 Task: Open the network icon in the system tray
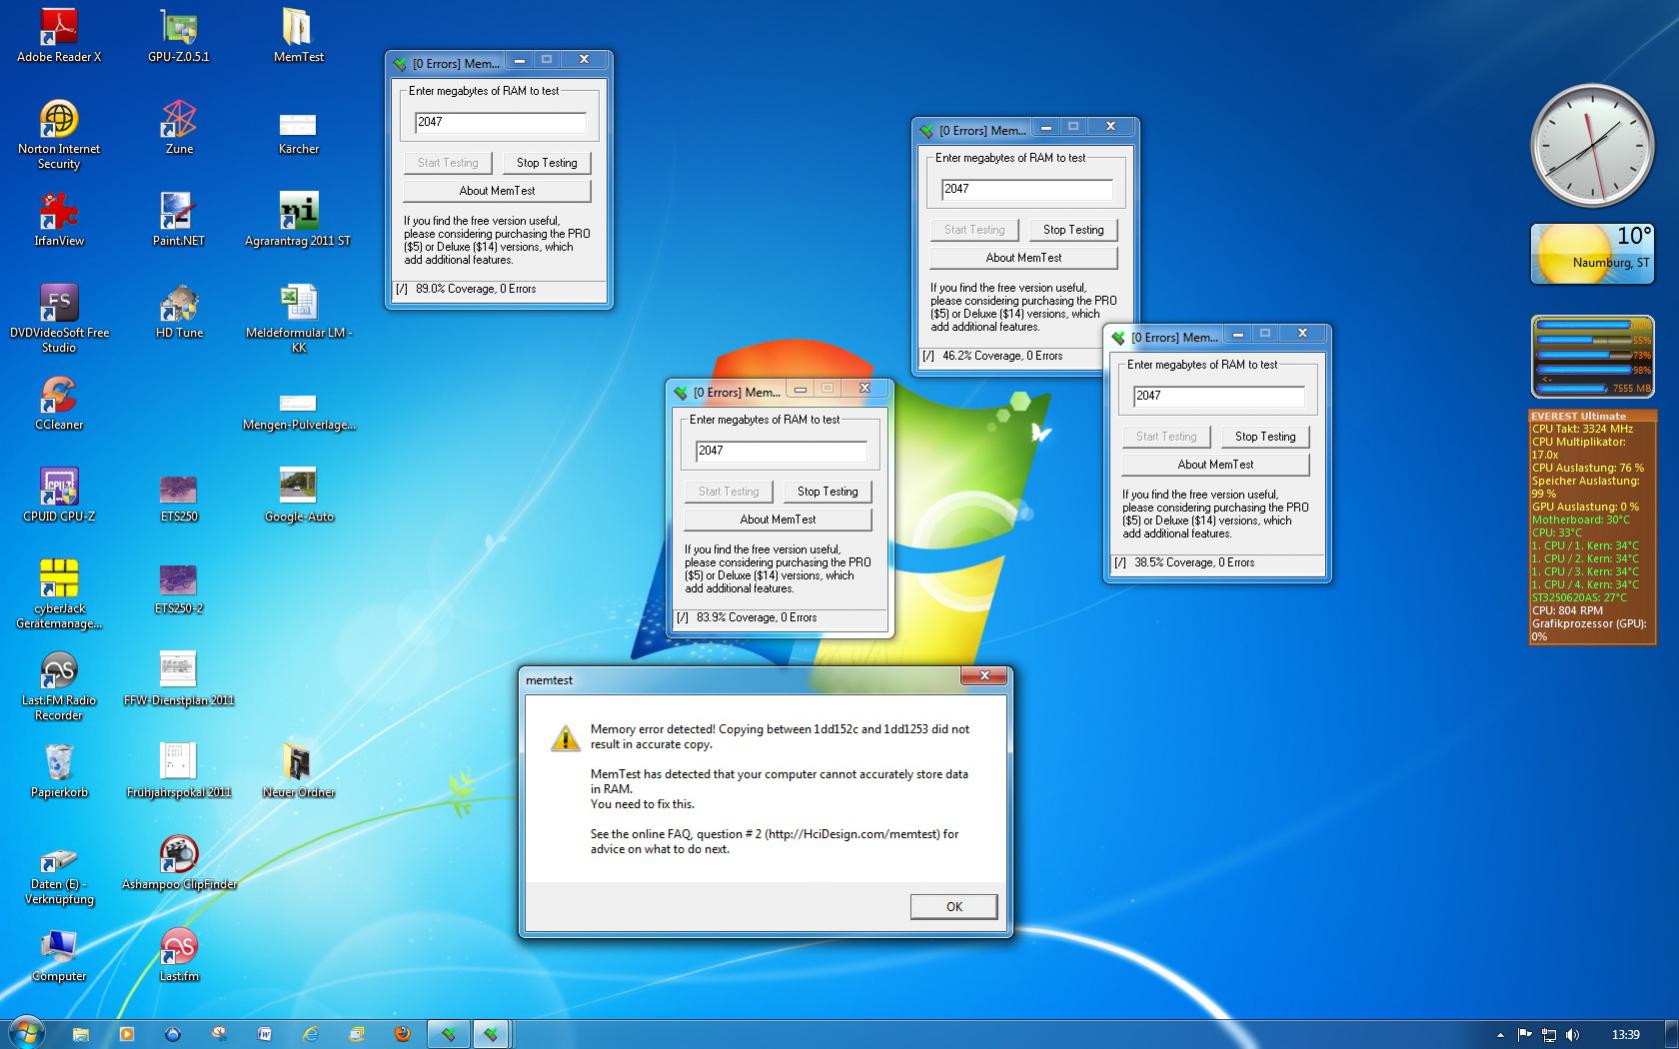pyautogui.click(x=1548, y=1034)
